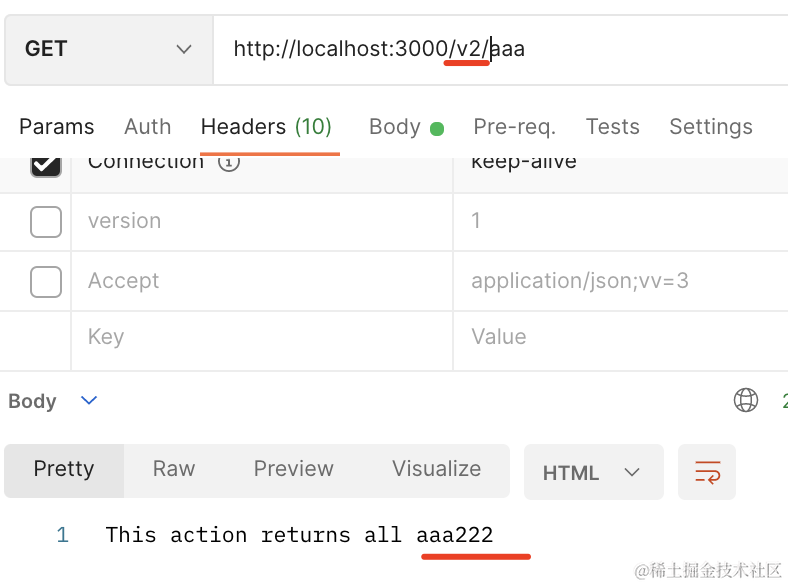The width and height of the screenshot is (788, 586).
Task: Switch to the Params tab
Action: point(57,127)
